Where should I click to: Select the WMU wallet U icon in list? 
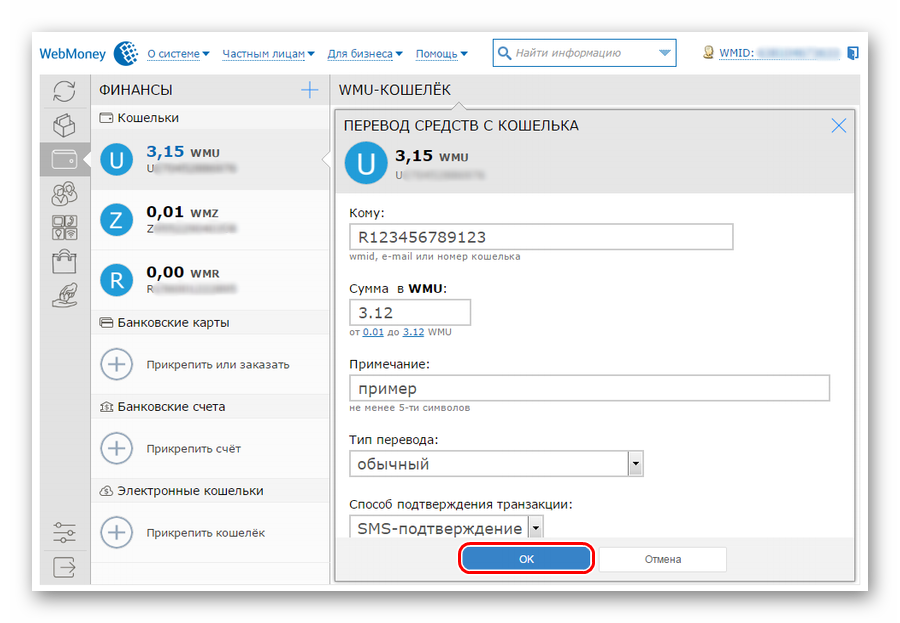tap(117, 160)
